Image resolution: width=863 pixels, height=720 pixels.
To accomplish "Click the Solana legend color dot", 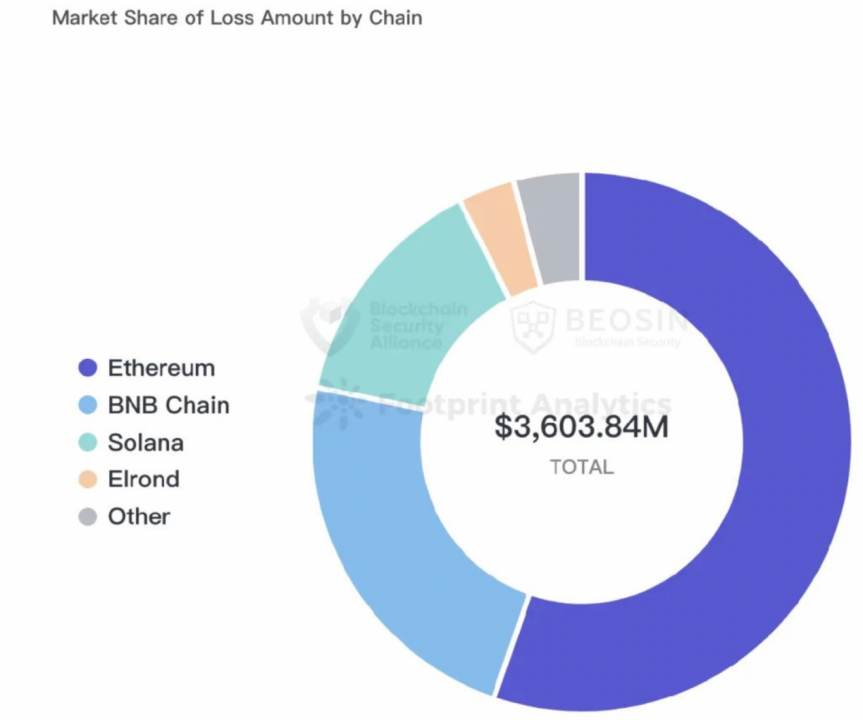I will point(88,442).
